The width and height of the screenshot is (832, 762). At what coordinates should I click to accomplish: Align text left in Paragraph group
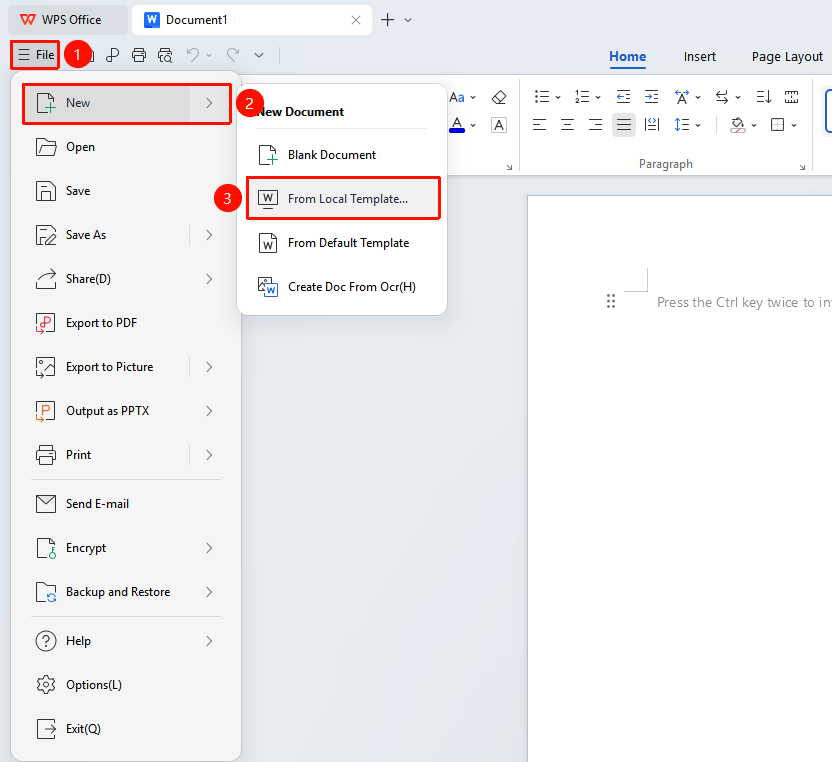tap(539, 125)
